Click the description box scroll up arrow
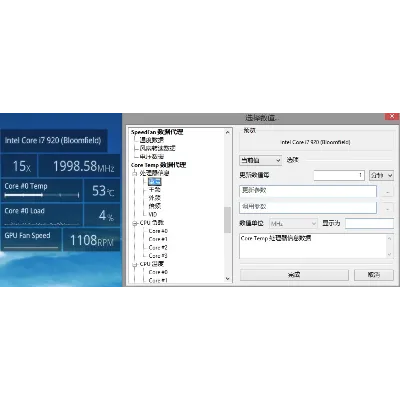This screenshot has height=400, width=400. (x=390, y=238)
